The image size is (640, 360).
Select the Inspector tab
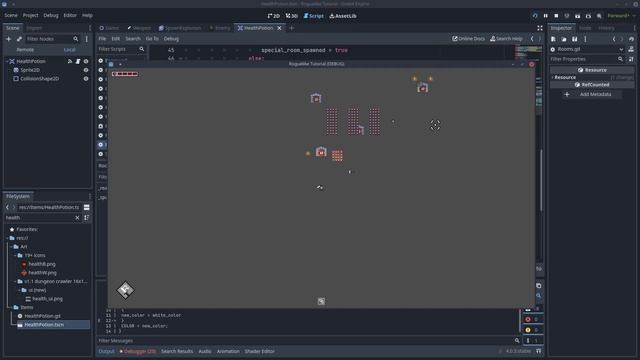561,28
